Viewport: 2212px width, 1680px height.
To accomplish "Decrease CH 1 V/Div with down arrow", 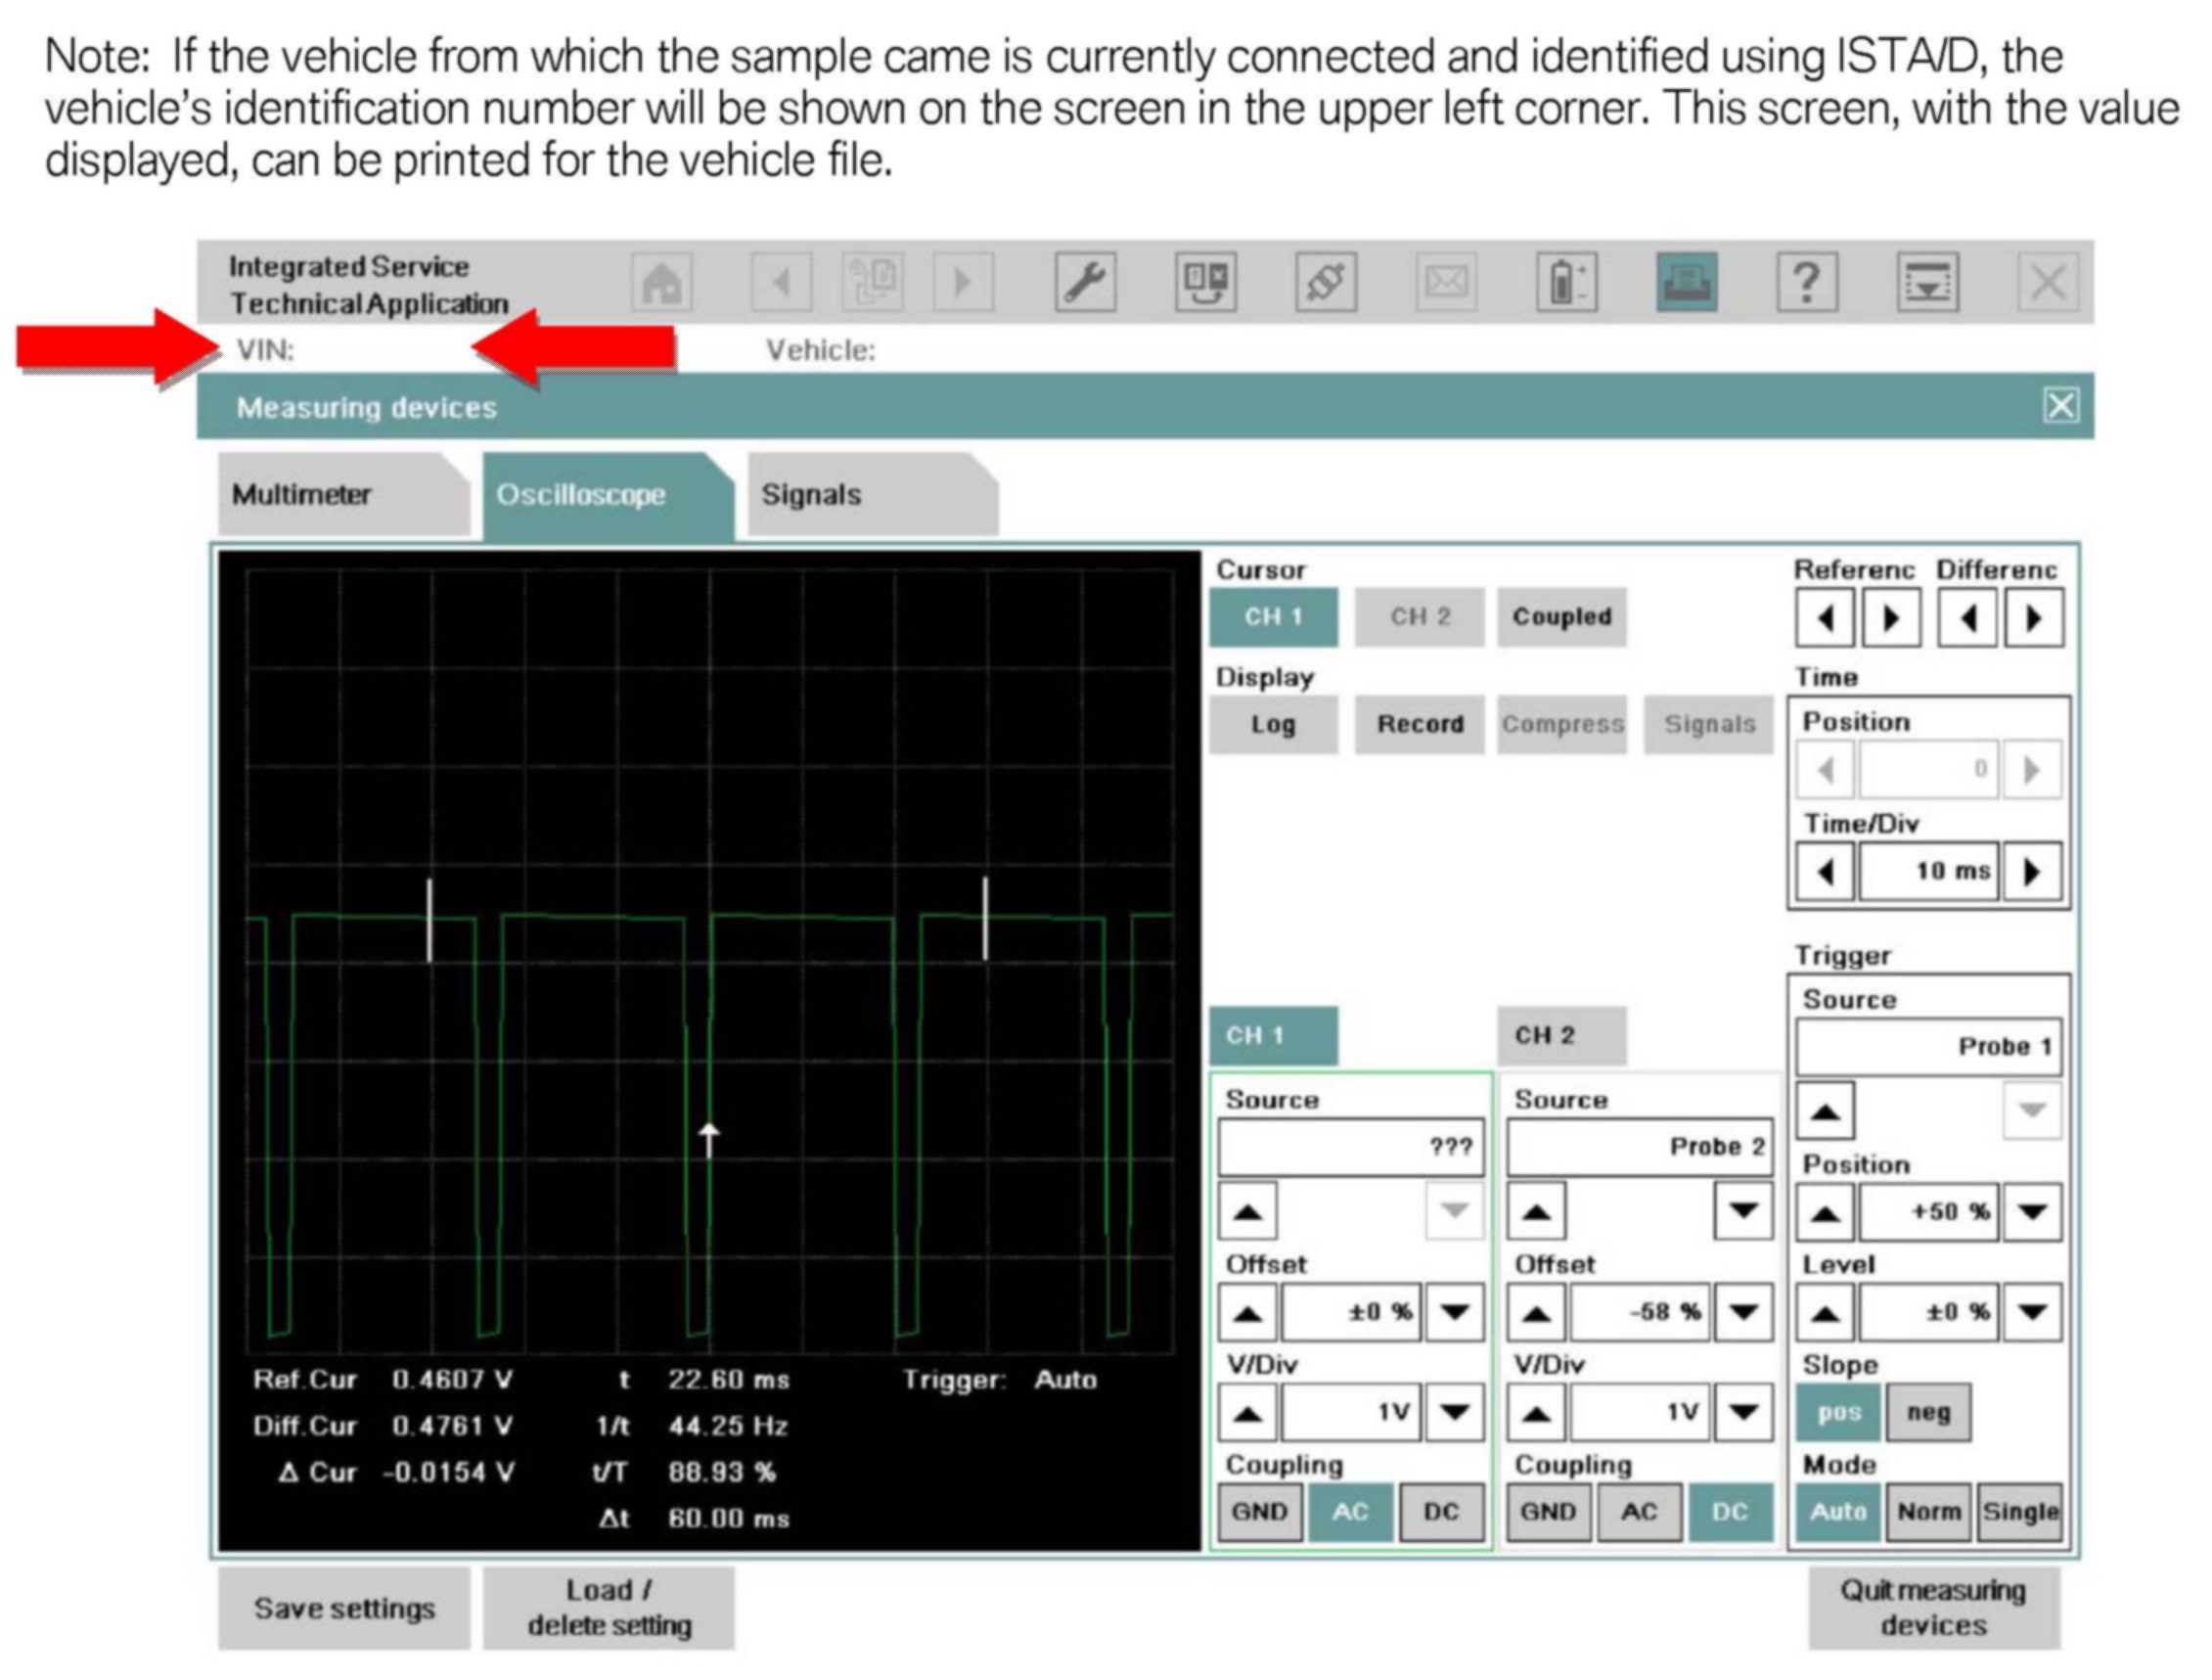I will click(x=1453, y=1412).
